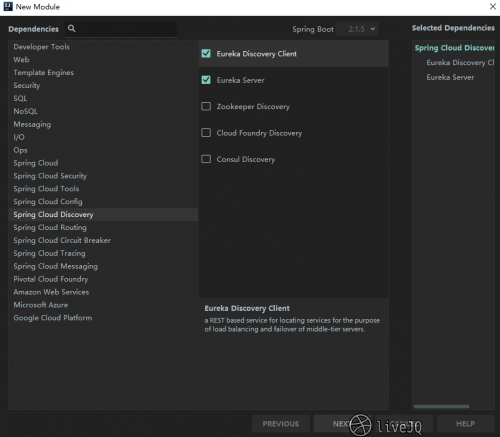Select Spring Cloud Config category

103,202
